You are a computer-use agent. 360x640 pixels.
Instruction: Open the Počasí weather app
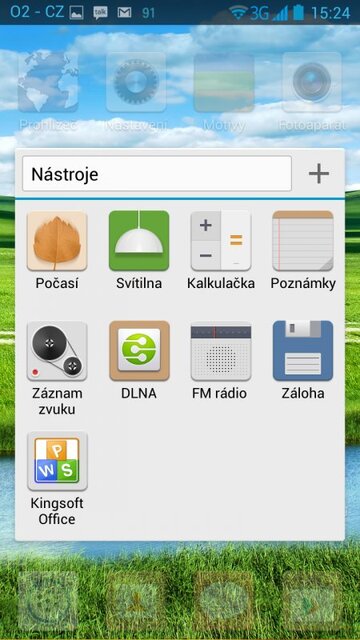click(x=57, y=241)
